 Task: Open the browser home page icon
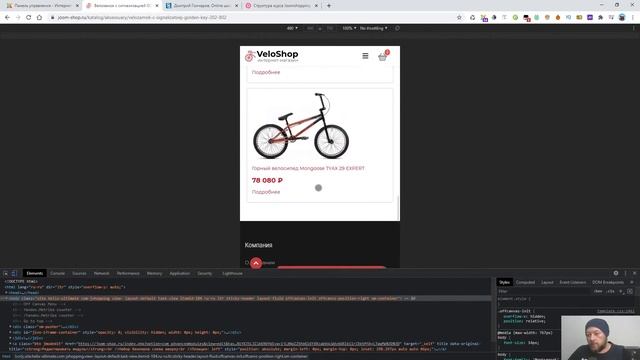40,18
